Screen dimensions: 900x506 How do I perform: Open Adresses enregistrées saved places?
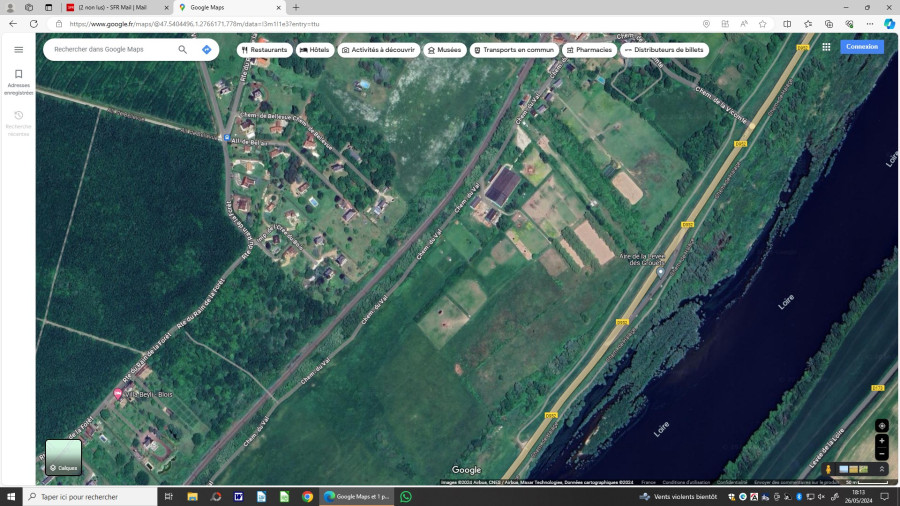point(18,81)
